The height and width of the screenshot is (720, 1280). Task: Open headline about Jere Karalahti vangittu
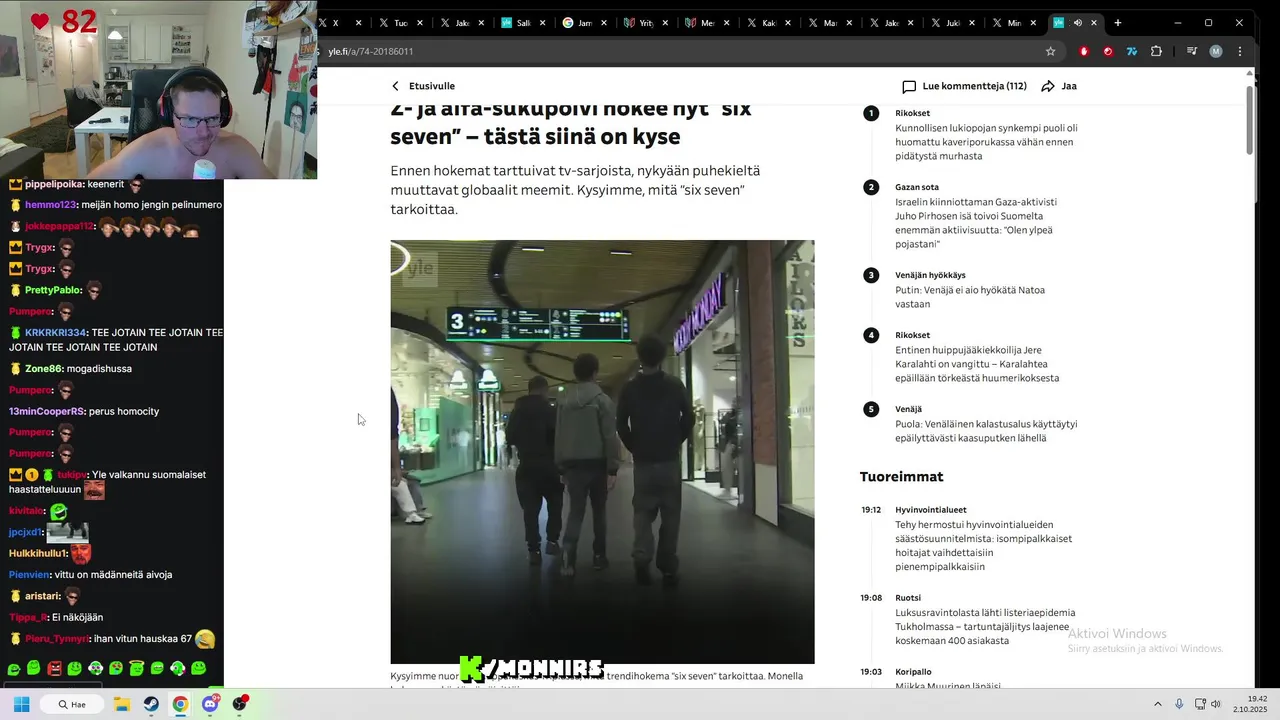coord(977,364)
